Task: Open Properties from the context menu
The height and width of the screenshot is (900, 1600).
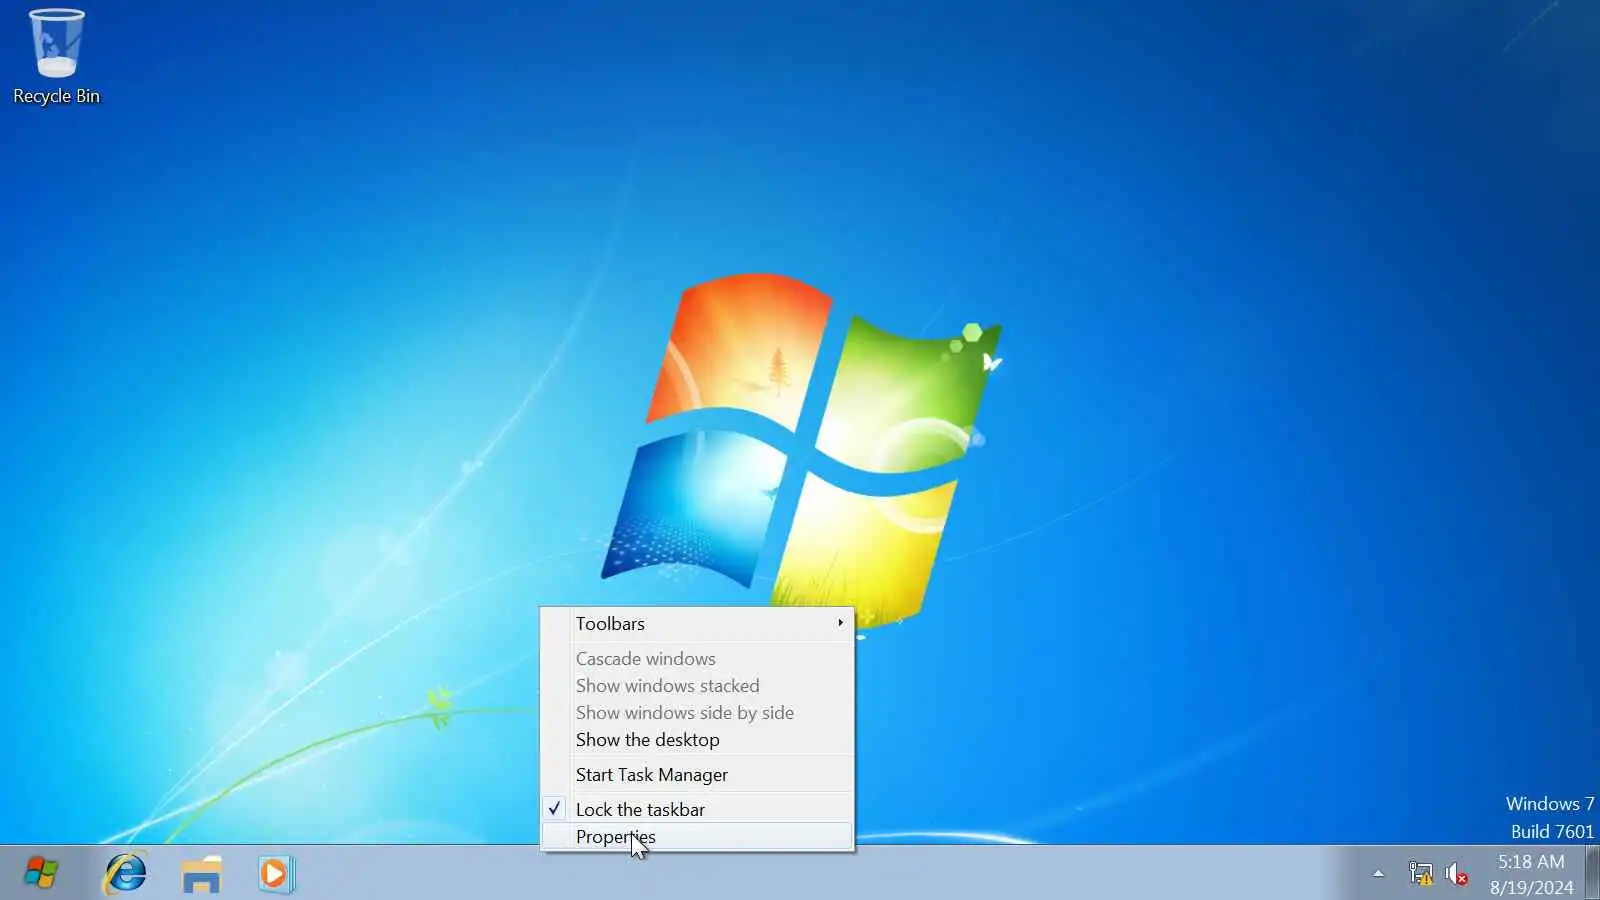Action: pos(698,836)
